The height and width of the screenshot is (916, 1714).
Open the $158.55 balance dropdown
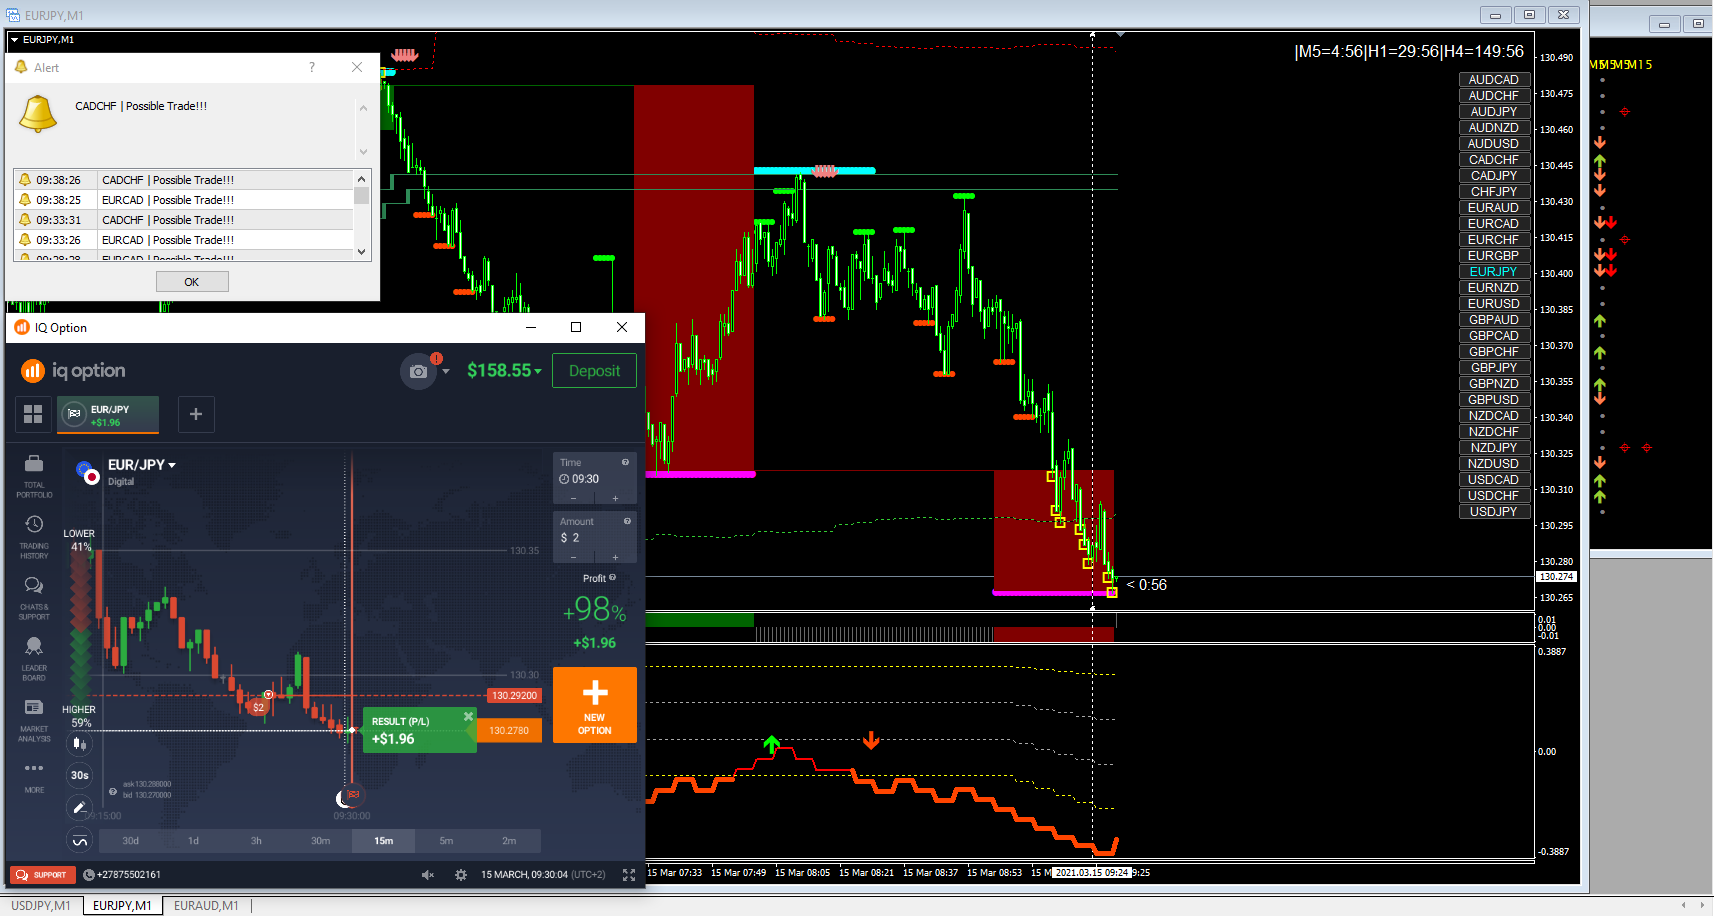(x=504, y=371)
